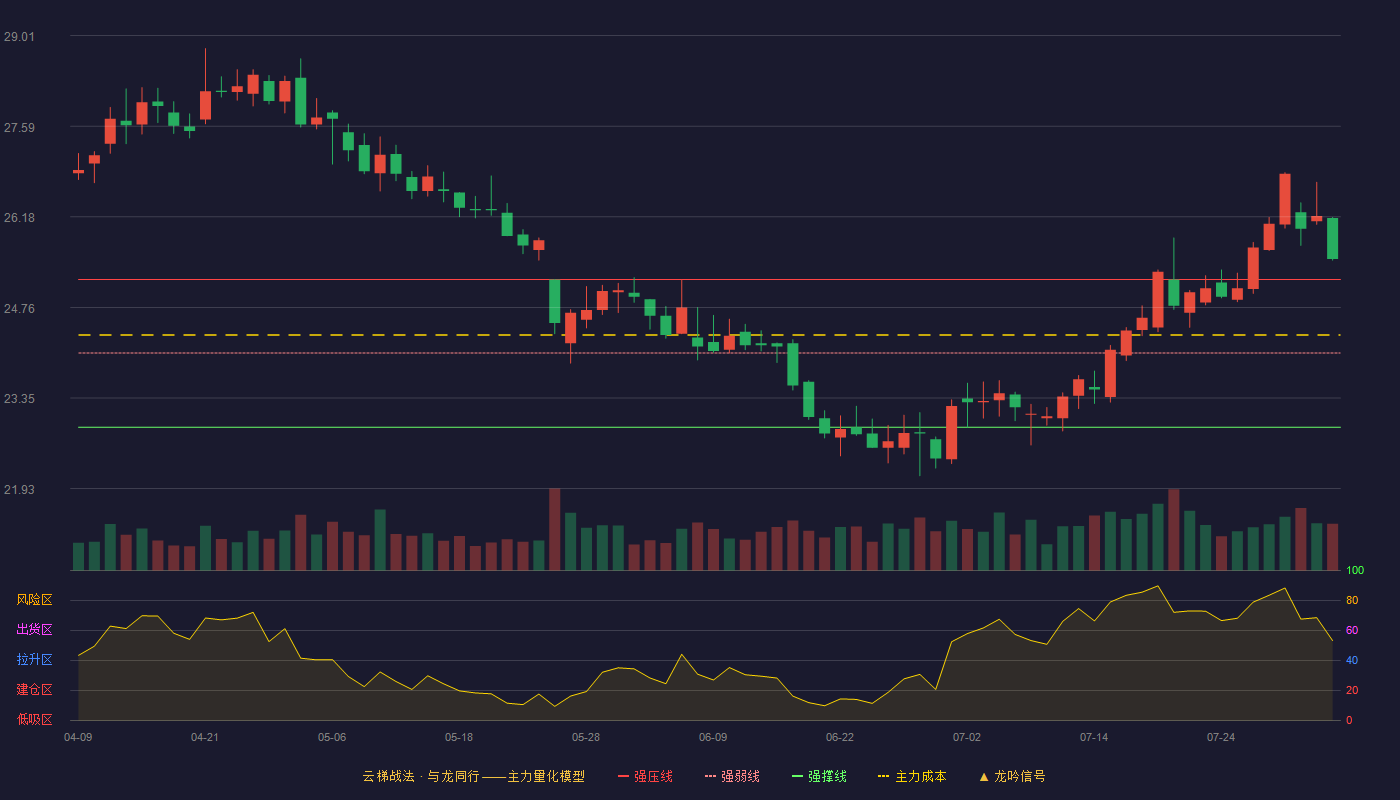
Task: Click the 05-28 date label
Action: tap(586, 737)
